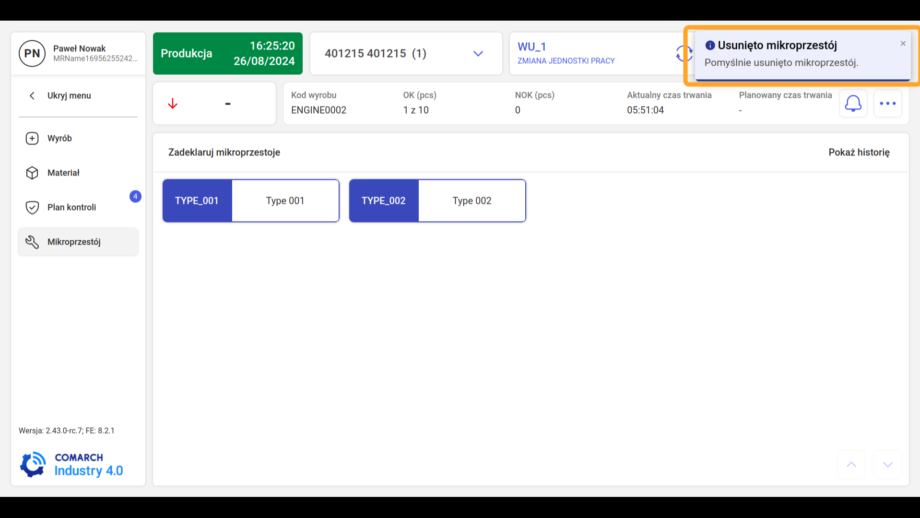Open the Materiał menu item
The width and height of the screenshot is (920, 518).
78,172
